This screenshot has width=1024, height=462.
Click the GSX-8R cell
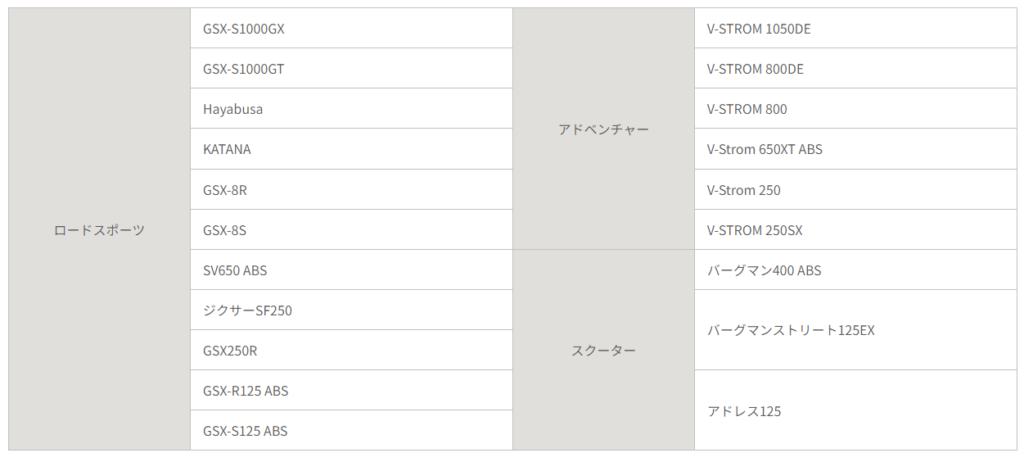pos(351,190)
